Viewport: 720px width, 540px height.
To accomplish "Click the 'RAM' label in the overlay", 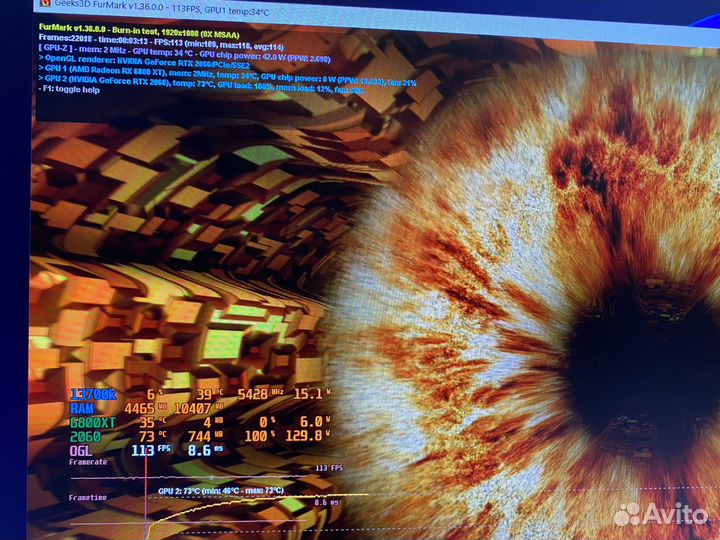I will (82, 408).
